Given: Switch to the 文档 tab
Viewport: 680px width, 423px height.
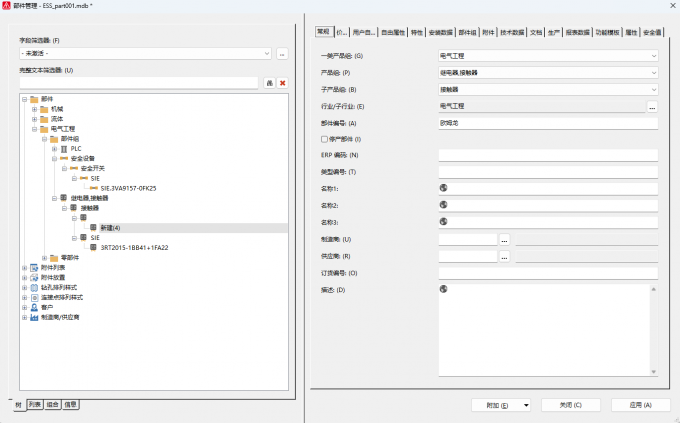Looking at the screenshot, I should (x=536, y=33).
